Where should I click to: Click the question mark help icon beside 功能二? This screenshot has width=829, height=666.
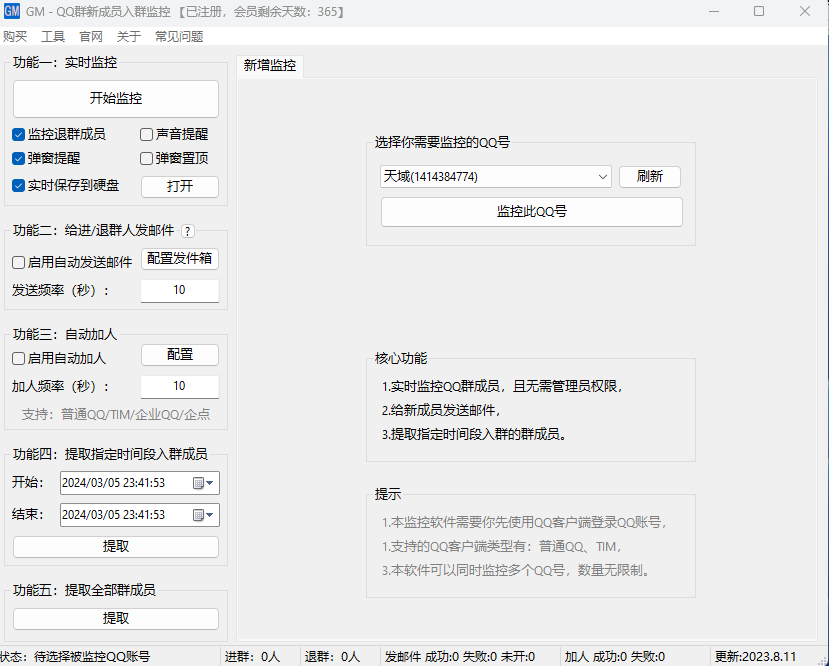pyautogui.click(x=187, y=232)
